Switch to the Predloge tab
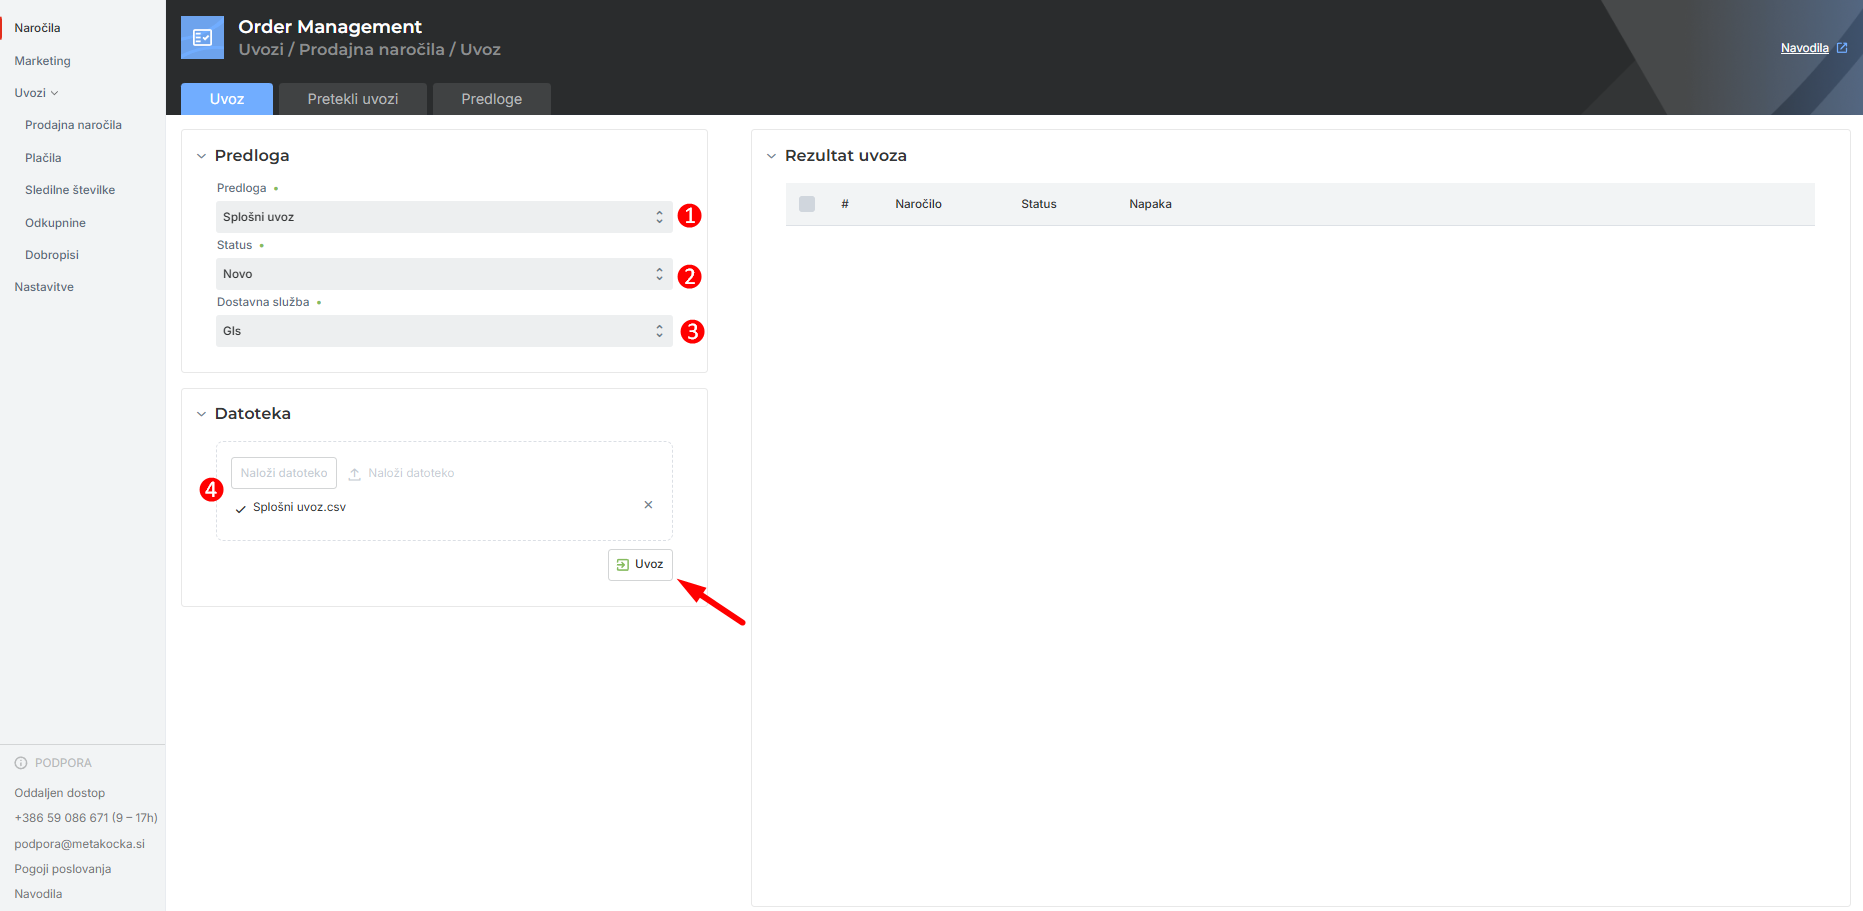Viewport: 1863px width, 911px height. tap(492, 99)
